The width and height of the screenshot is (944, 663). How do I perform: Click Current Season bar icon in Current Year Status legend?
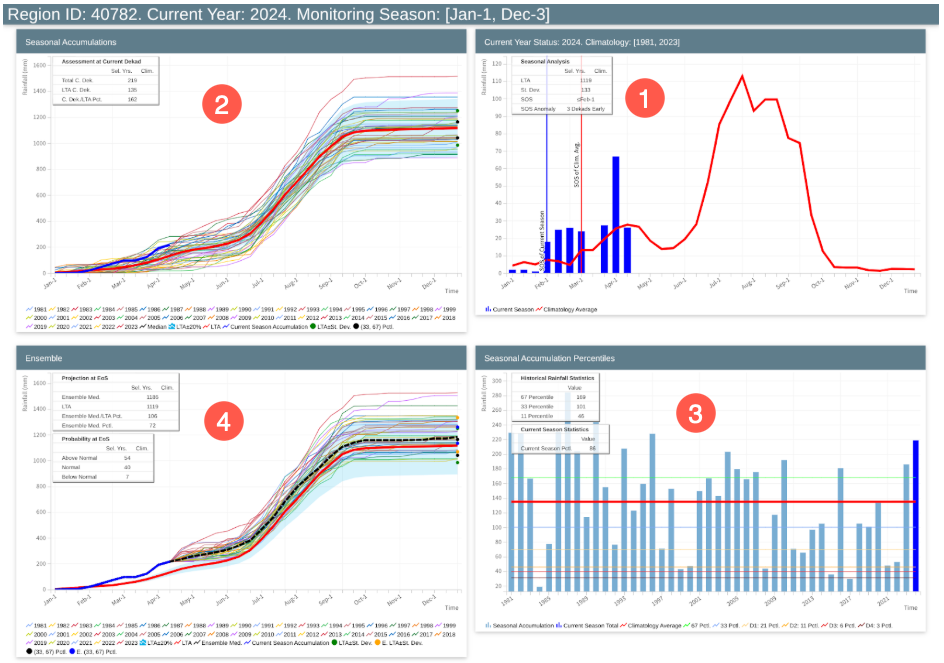click(x=488, y=310)
